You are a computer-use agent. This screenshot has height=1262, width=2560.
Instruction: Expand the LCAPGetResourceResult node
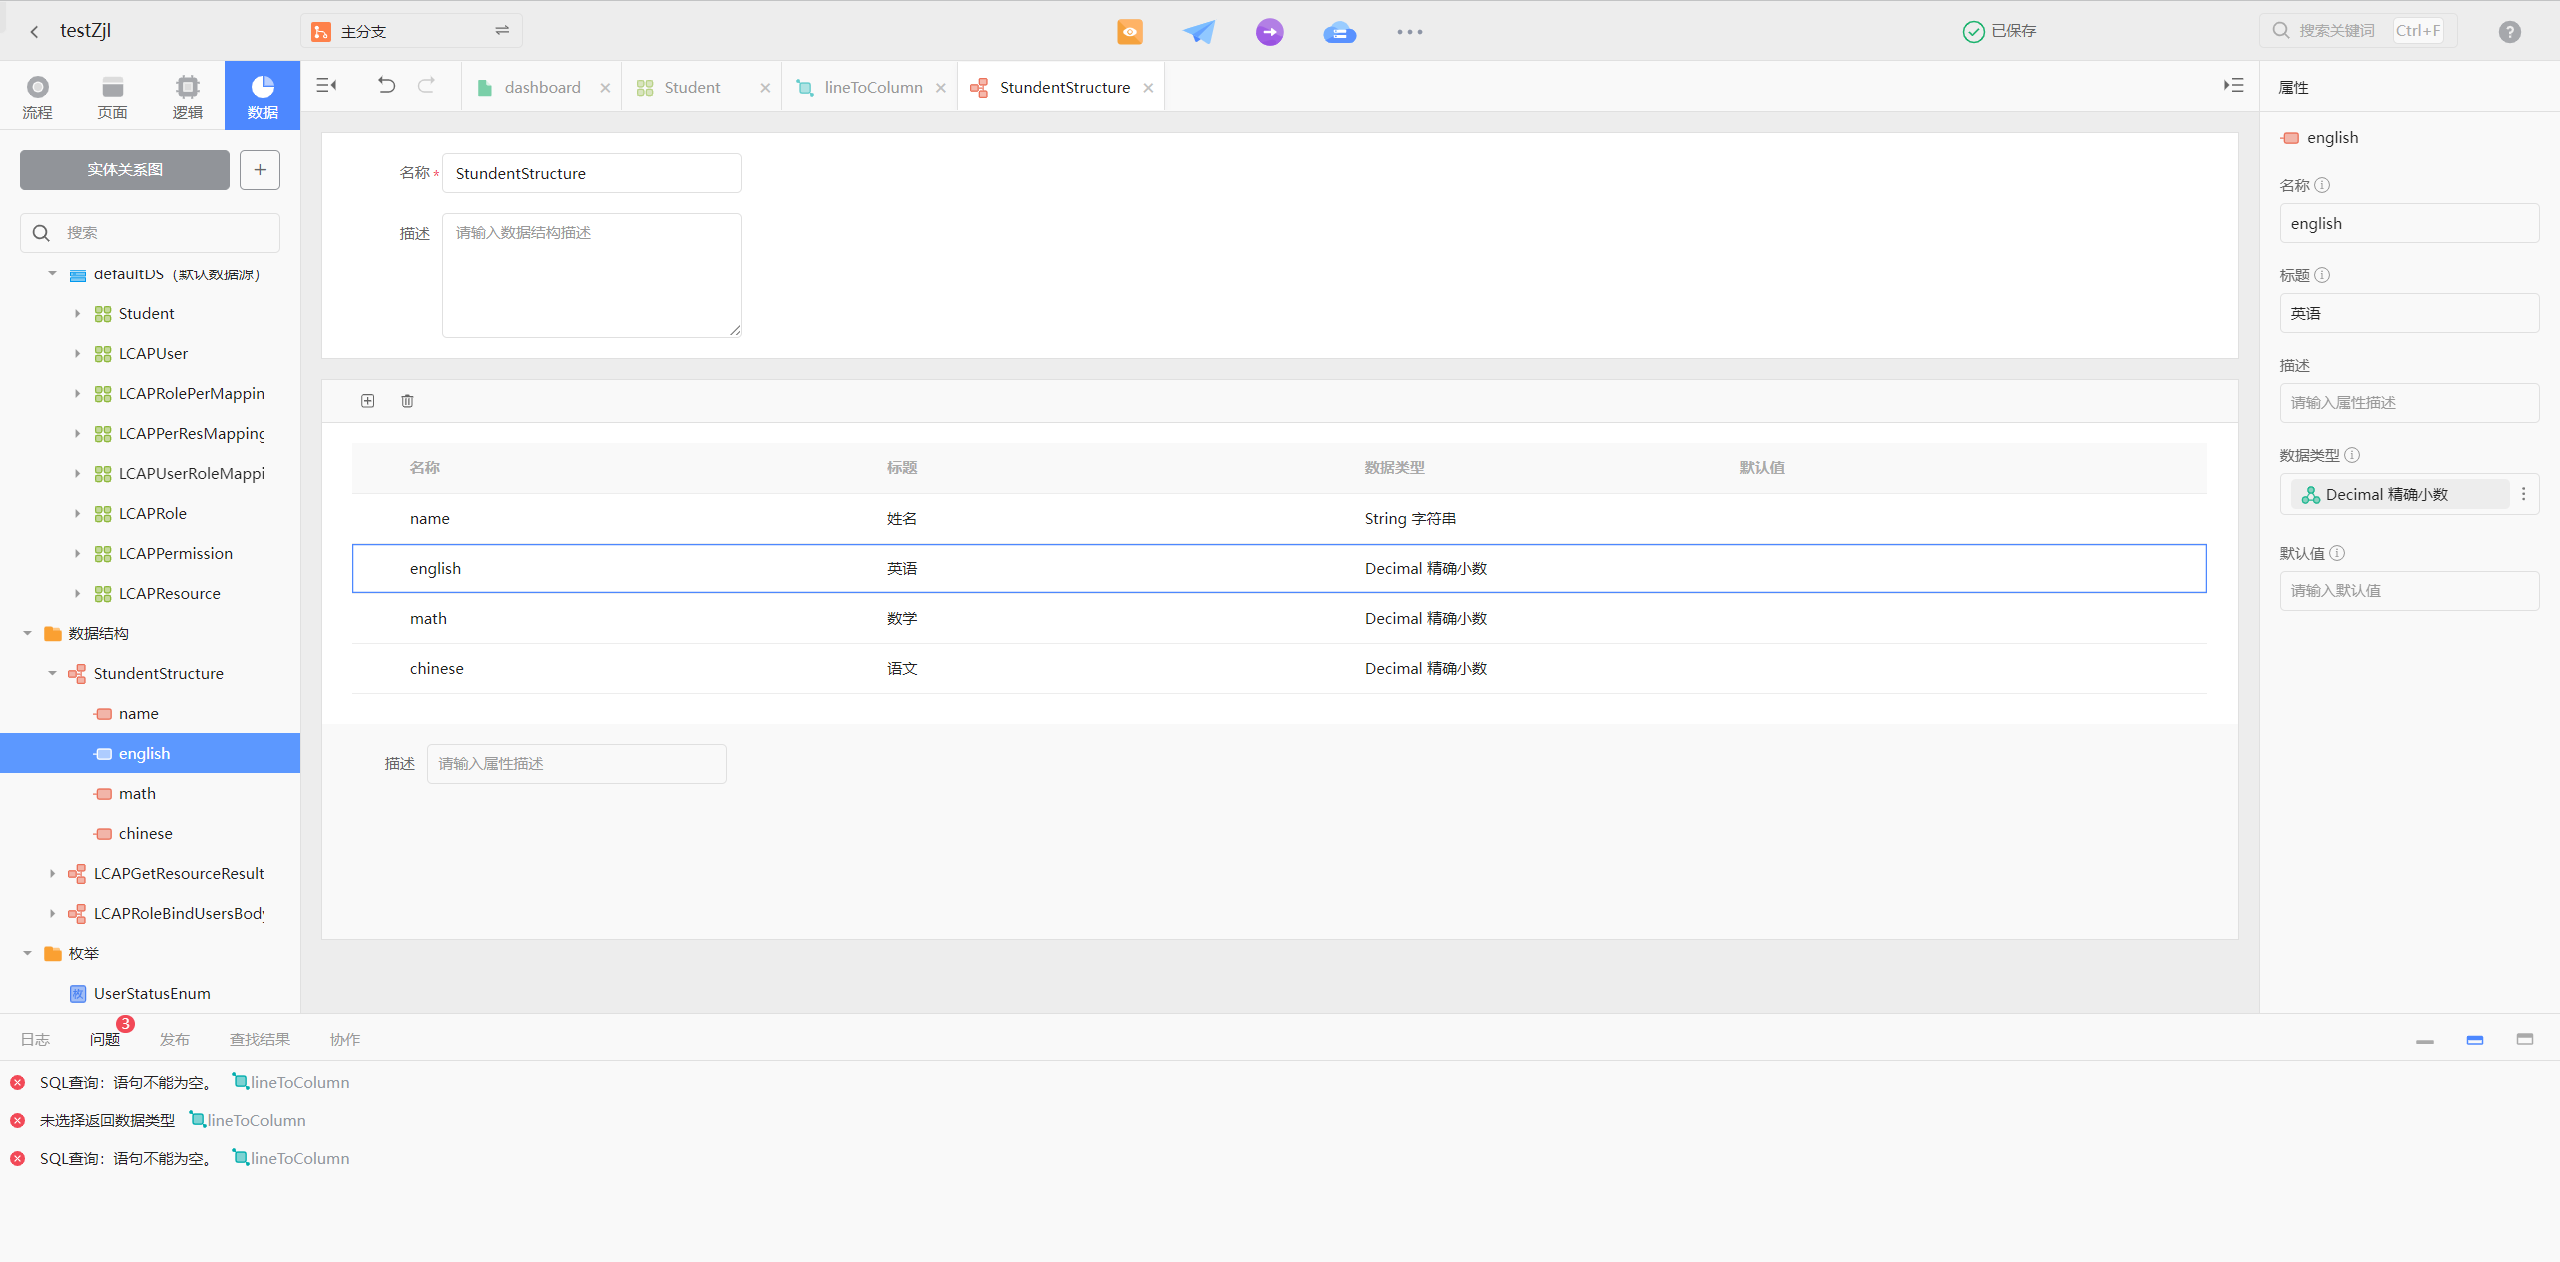pos(52,874)
